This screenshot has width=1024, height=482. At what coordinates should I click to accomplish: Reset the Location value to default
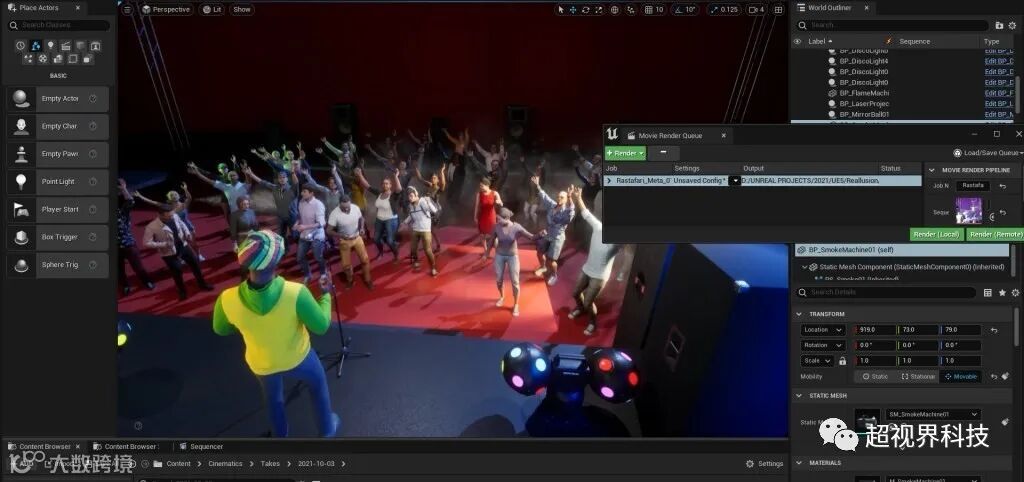994,330
